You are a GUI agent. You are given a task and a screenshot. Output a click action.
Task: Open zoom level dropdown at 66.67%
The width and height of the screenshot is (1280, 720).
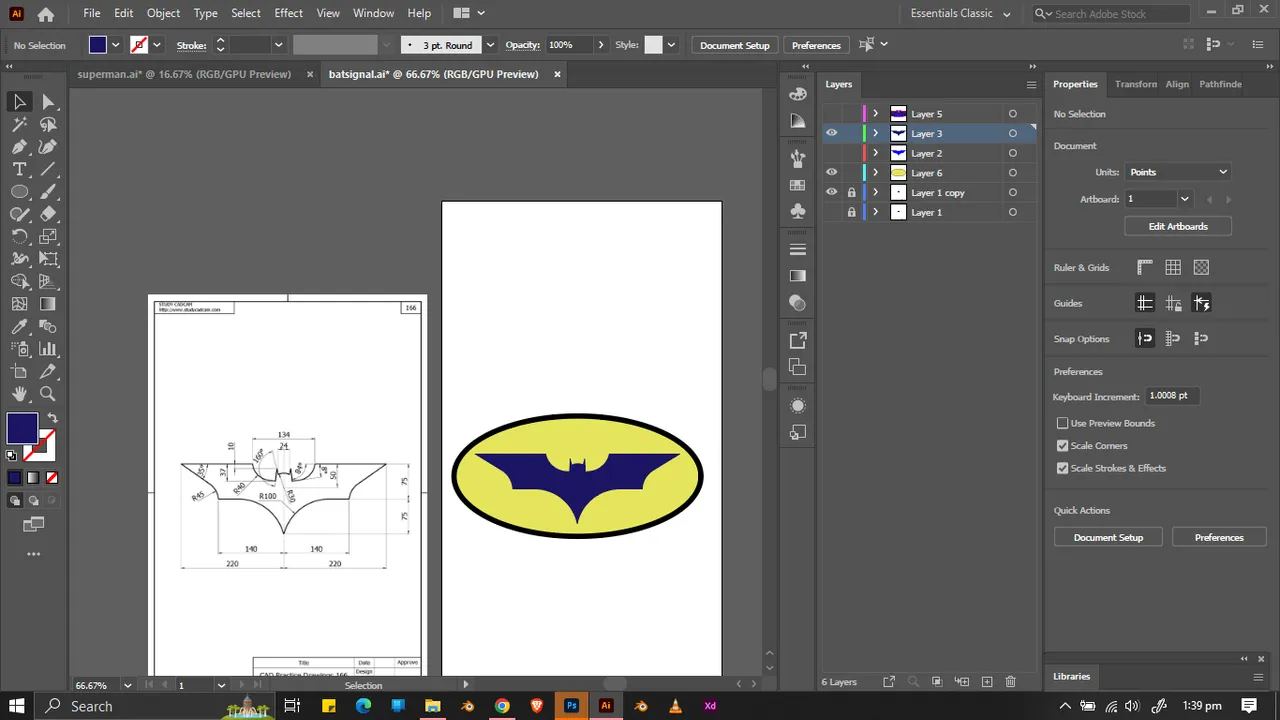point(127,686)
